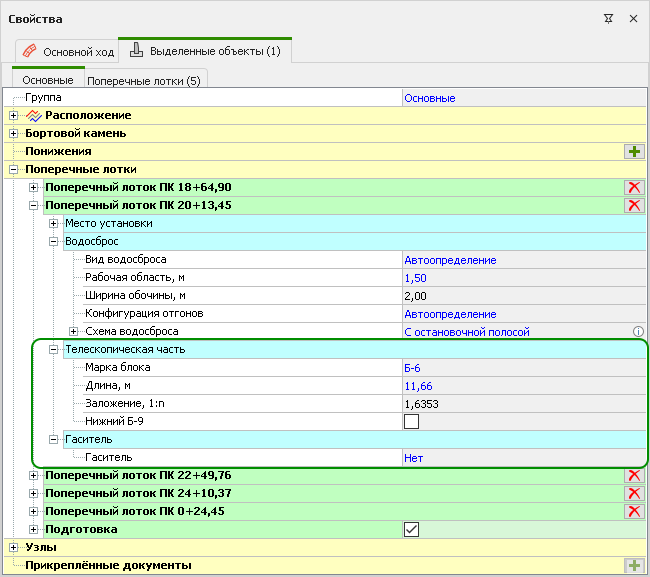Add attachment in Прикреплённые документы row

pyautogui.click(x=633, y=565)
